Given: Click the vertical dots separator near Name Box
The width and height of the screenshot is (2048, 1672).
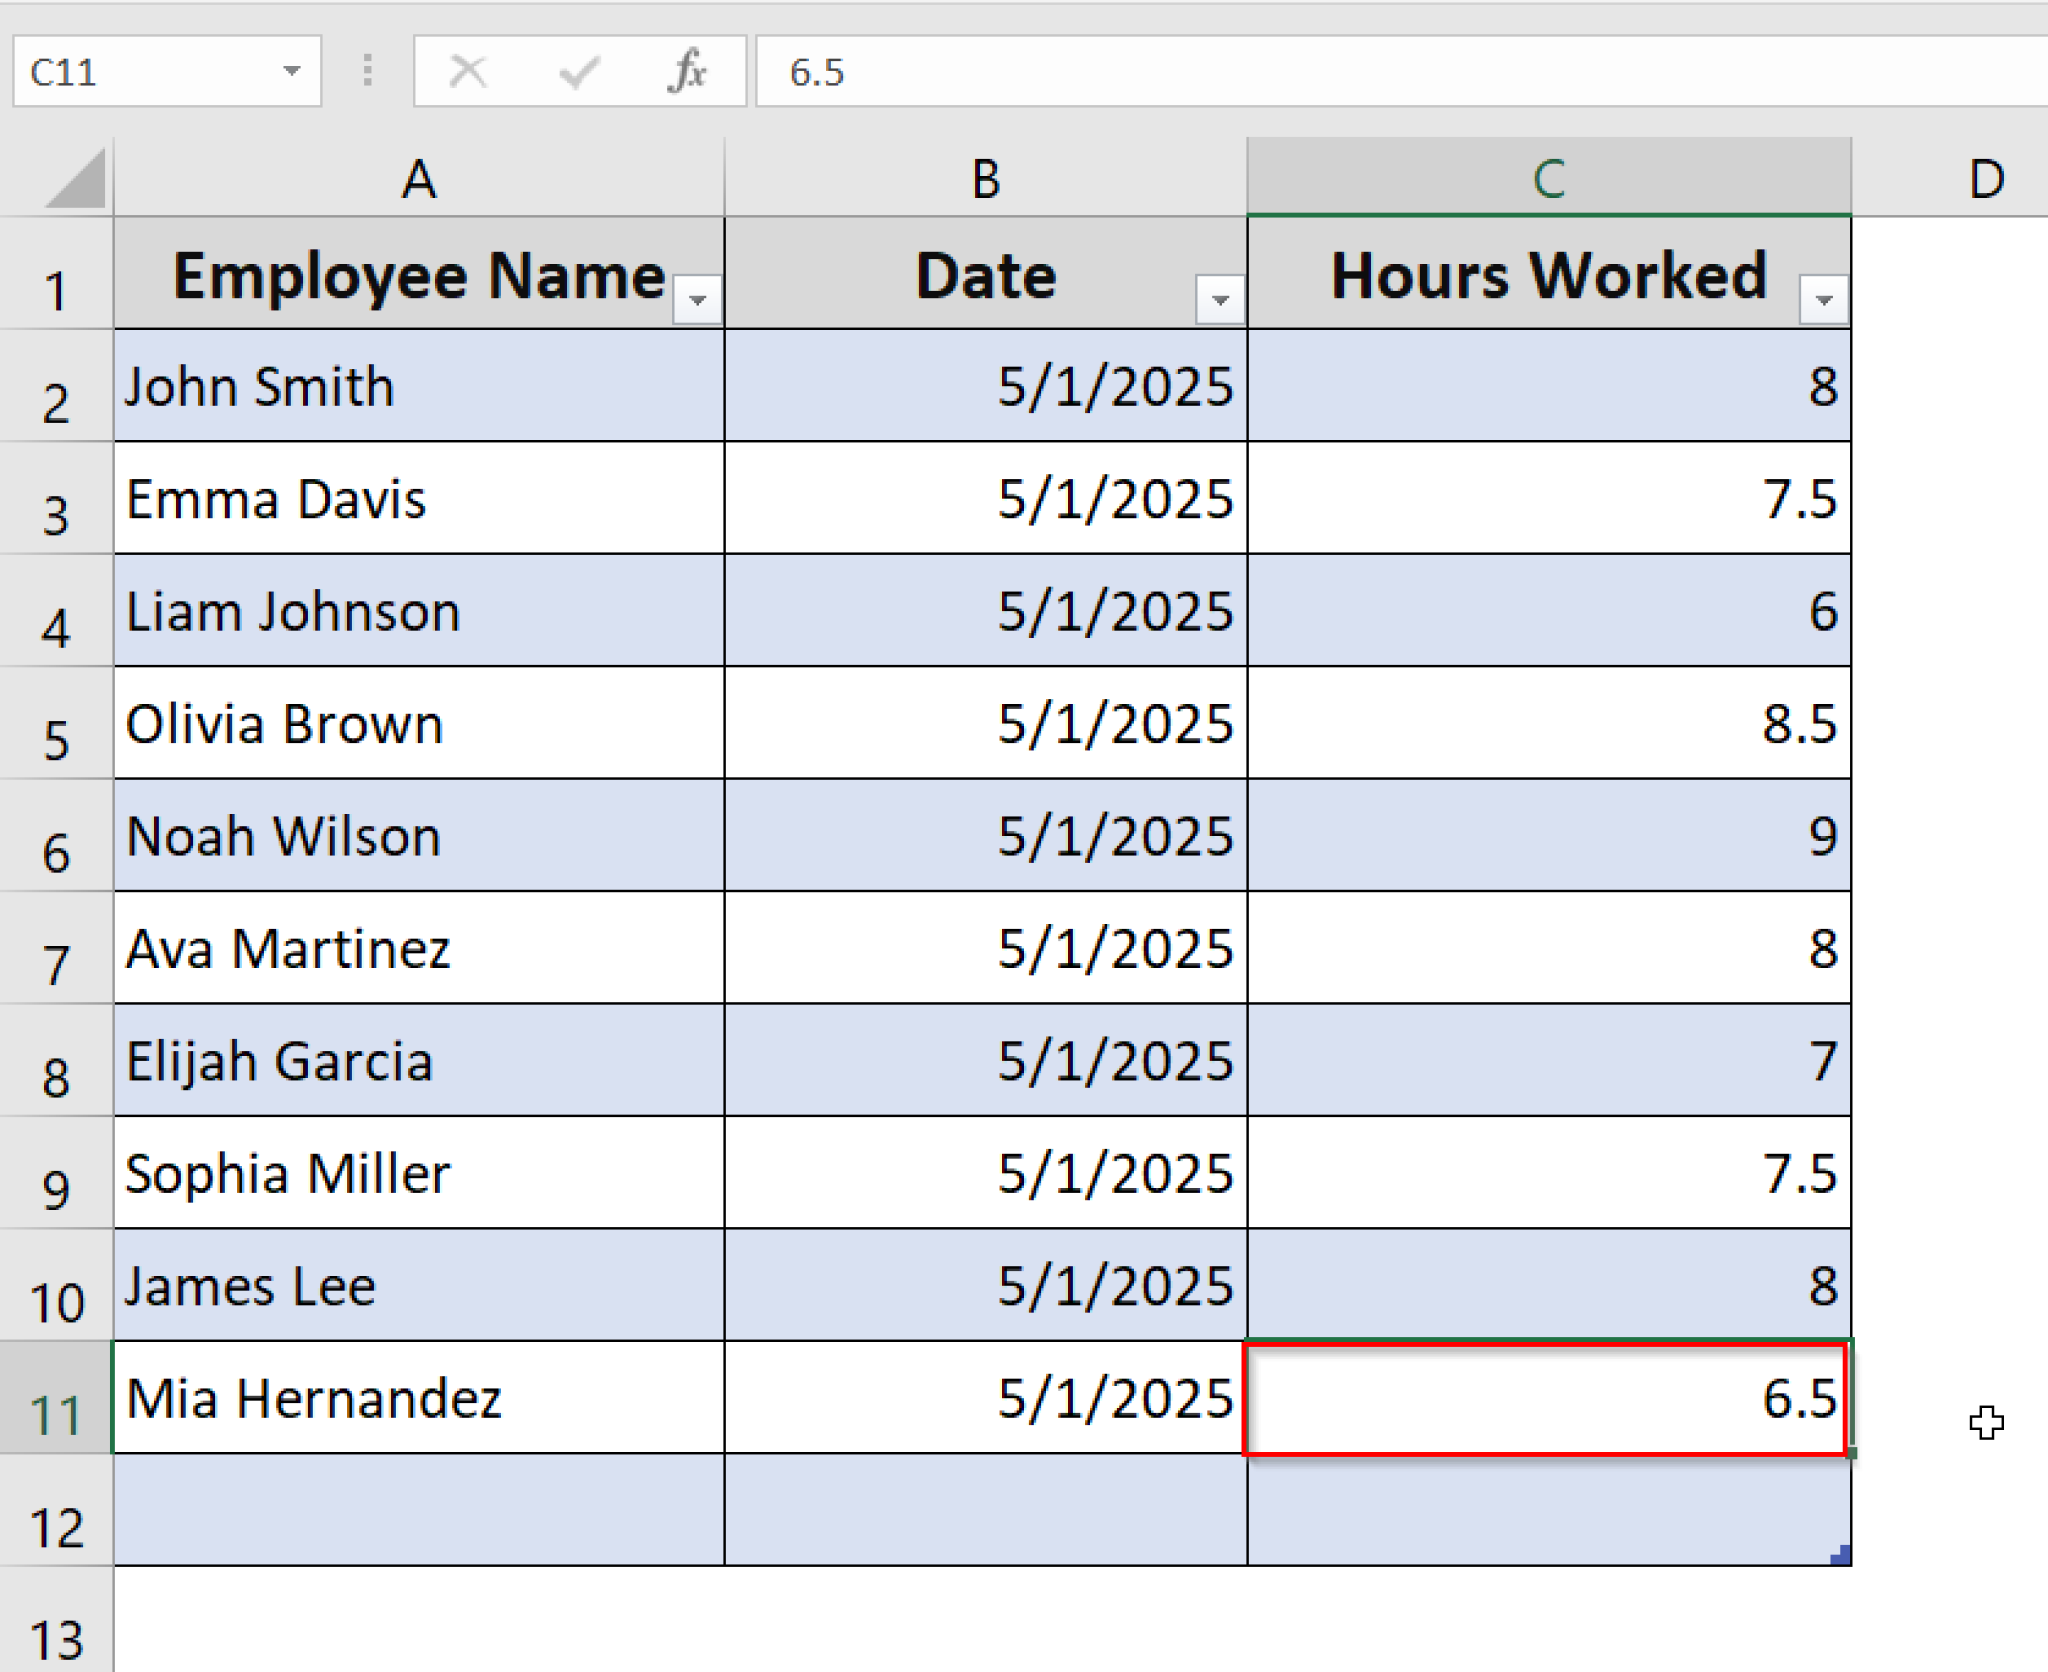Looking at the screenshot, I should pos(366,70).
